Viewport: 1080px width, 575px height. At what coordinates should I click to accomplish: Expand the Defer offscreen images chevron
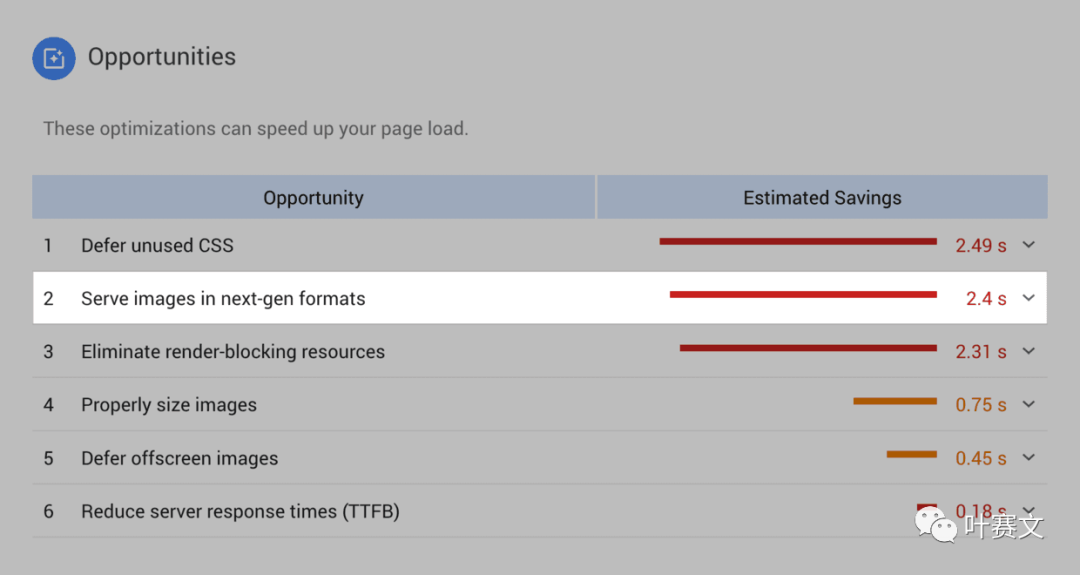[1029, 458]
